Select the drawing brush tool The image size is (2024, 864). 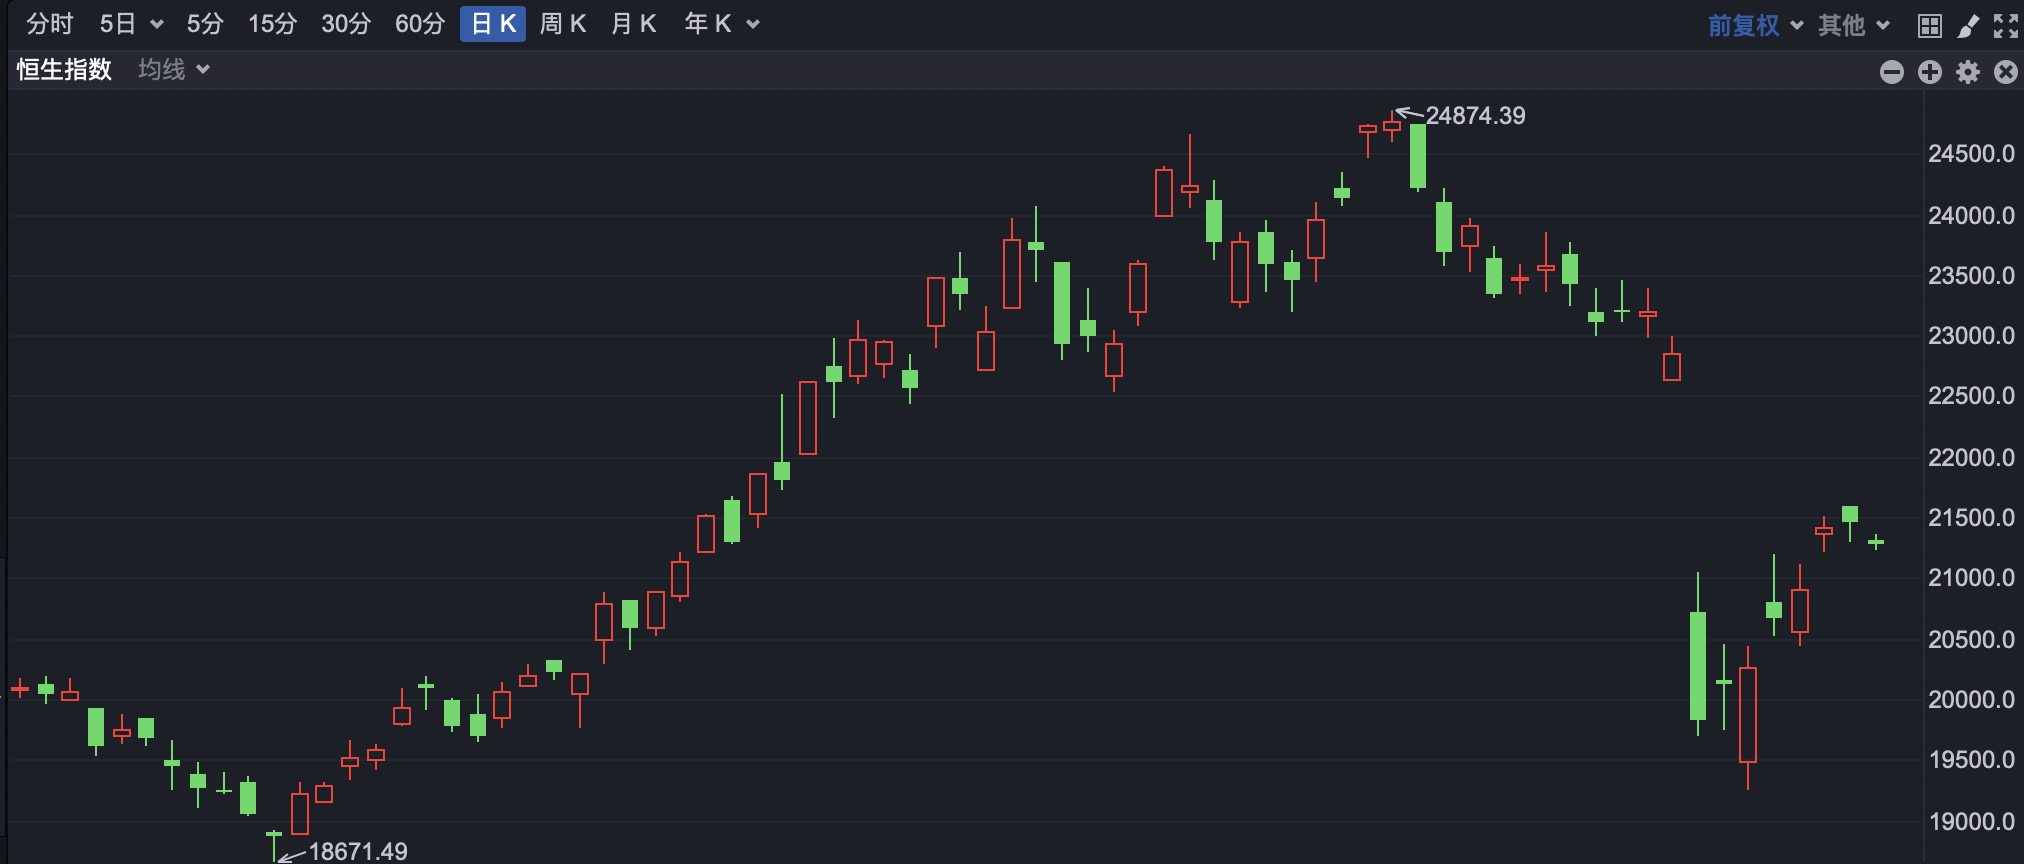pyautogui.click(x=1968, y=26)
